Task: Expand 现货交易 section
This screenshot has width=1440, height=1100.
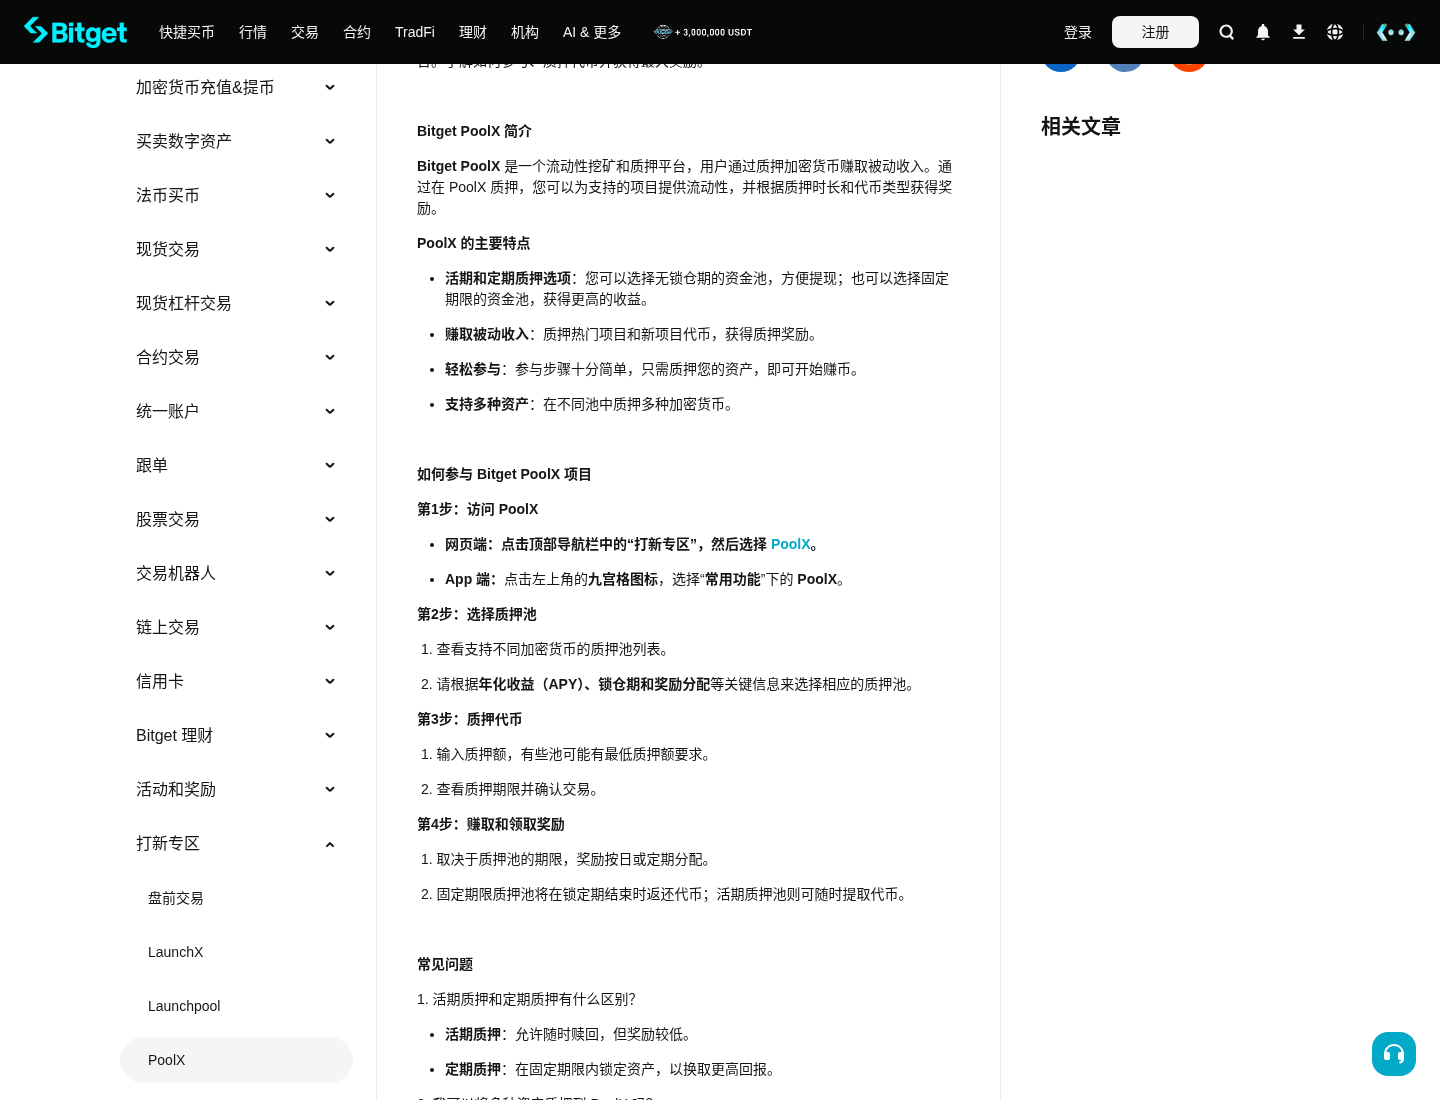Action: click(236, 249)
